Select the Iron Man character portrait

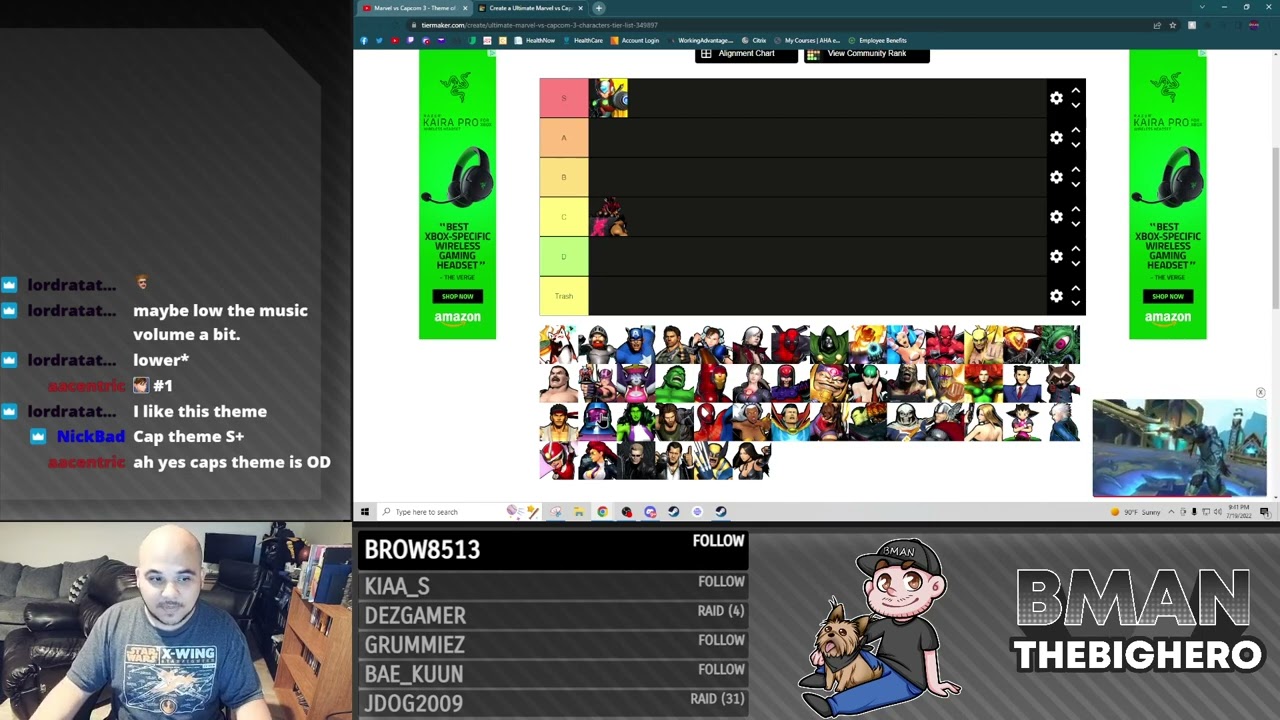[713, 383]
